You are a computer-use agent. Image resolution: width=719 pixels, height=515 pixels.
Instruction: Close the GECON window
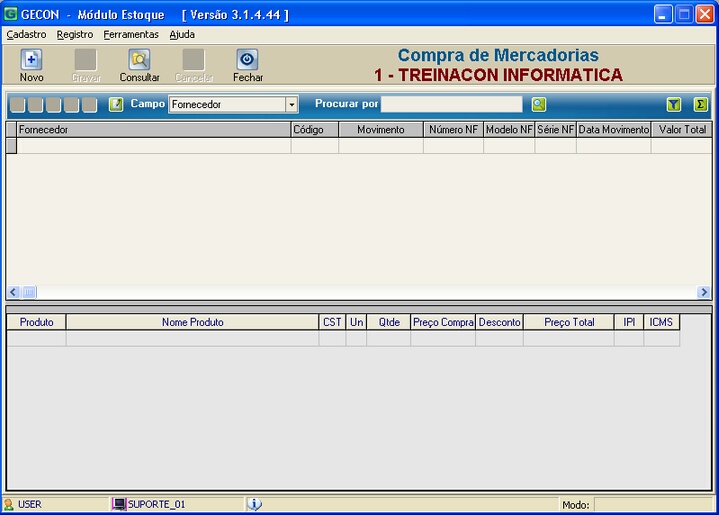click(x=705, y=14)
